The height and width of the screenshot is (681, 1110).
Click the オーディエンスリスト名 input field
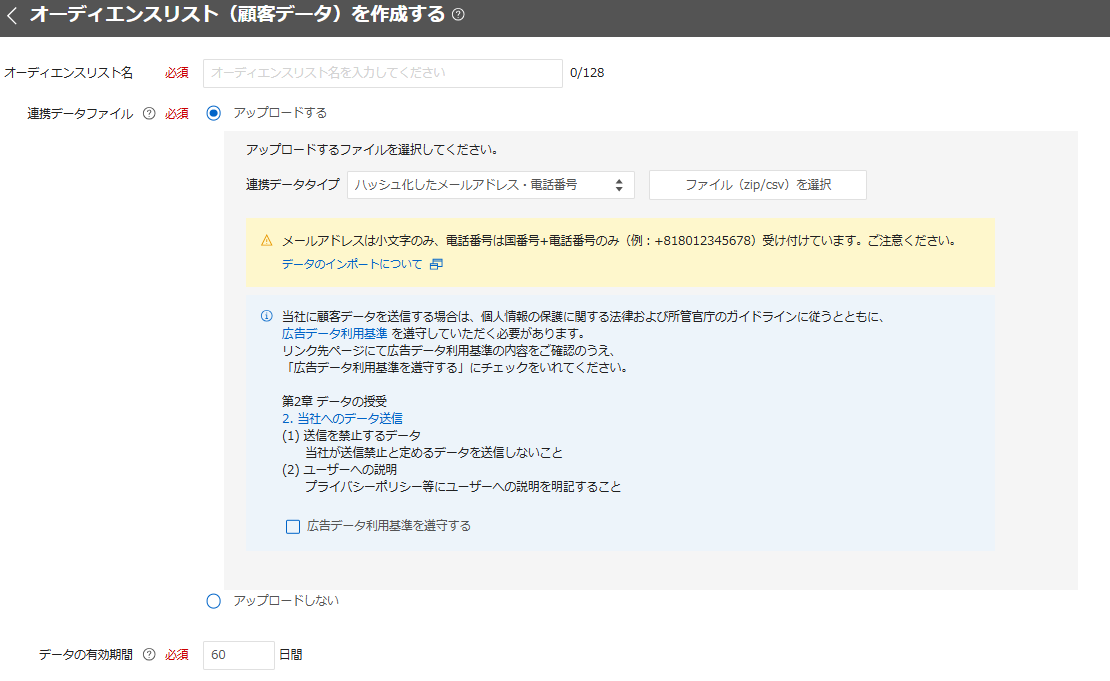coord(382,73)
